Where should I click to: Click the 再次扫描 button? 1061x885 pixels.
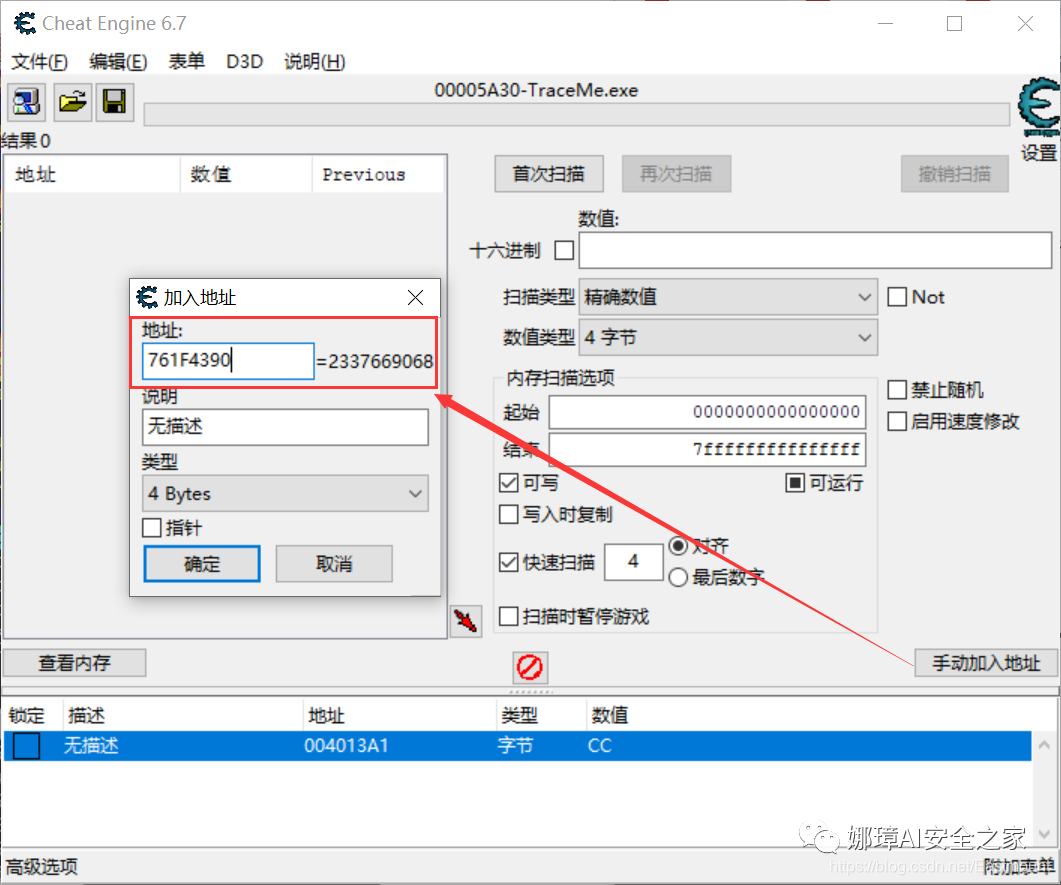pos(676,174)
